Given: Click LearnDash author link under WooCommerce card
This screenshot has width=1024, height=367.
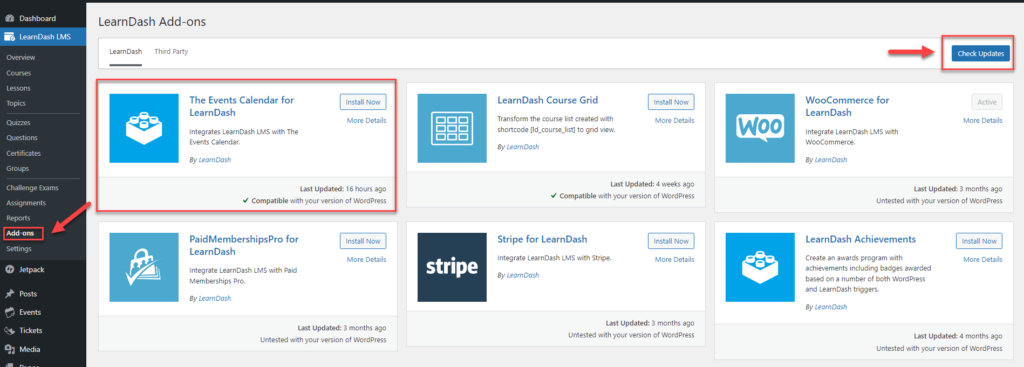Looking at the screenshot, I should tap(831, 159).
